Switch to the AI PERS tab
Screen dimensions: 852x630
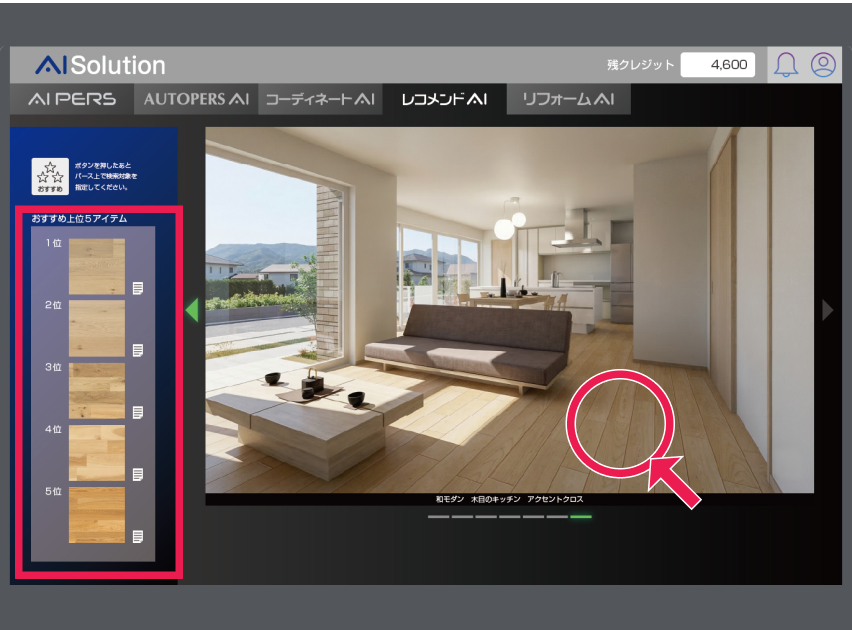[x=72, y=99]
